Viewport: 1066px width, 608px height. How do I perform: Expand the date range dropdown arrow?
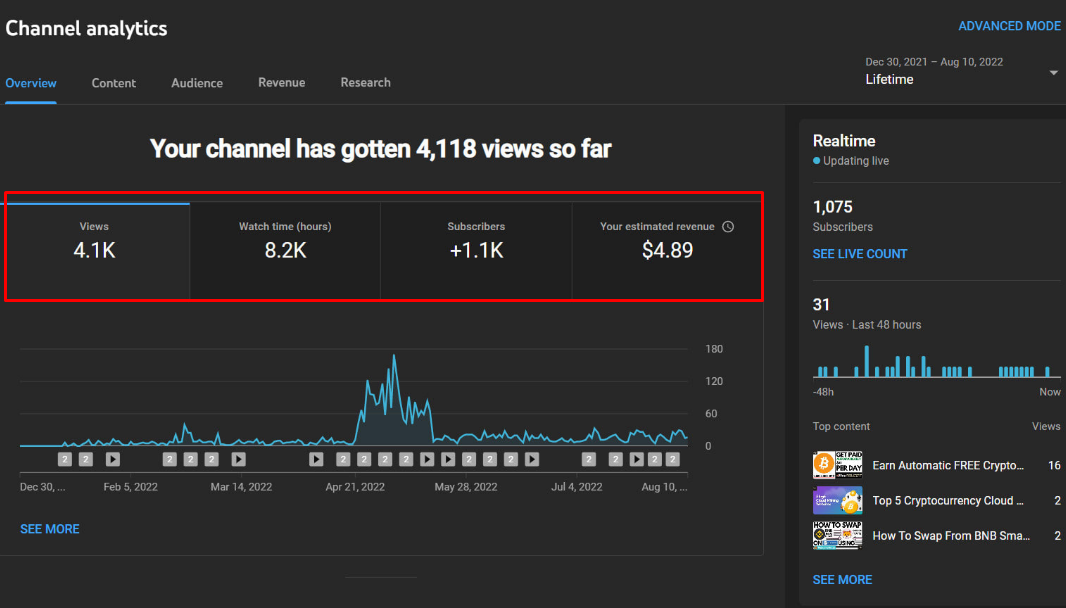coord(1053,73)
